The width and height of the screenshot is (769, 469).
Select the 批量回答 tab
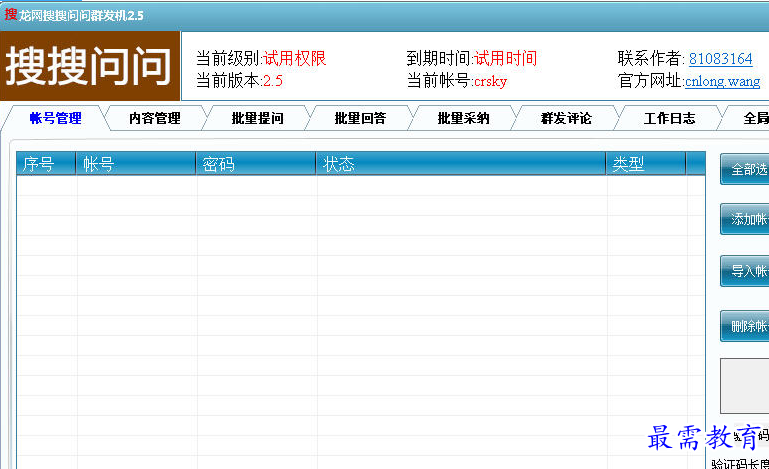[x=360, y=118]
